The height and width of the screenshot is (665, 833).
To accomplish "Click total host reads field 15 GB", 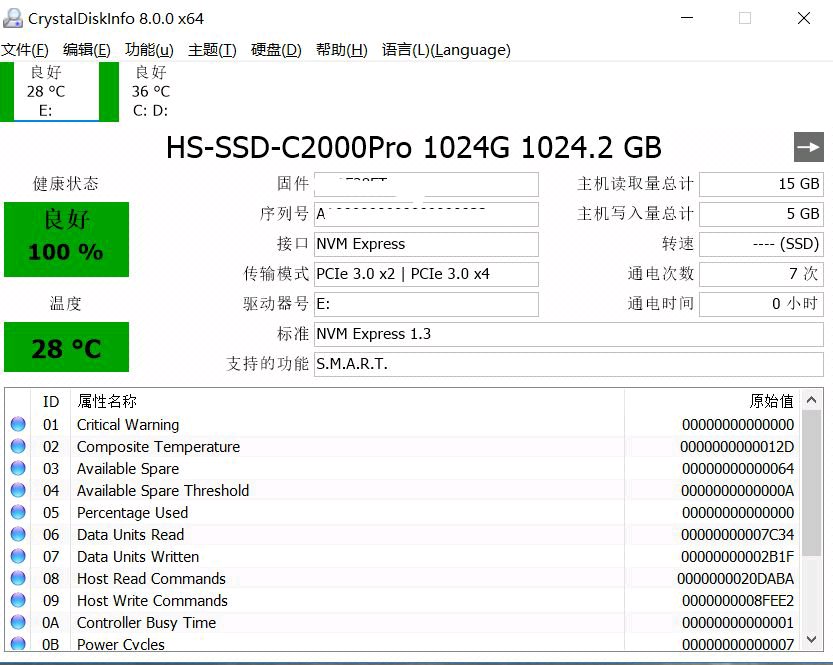I will coord(761,184).
